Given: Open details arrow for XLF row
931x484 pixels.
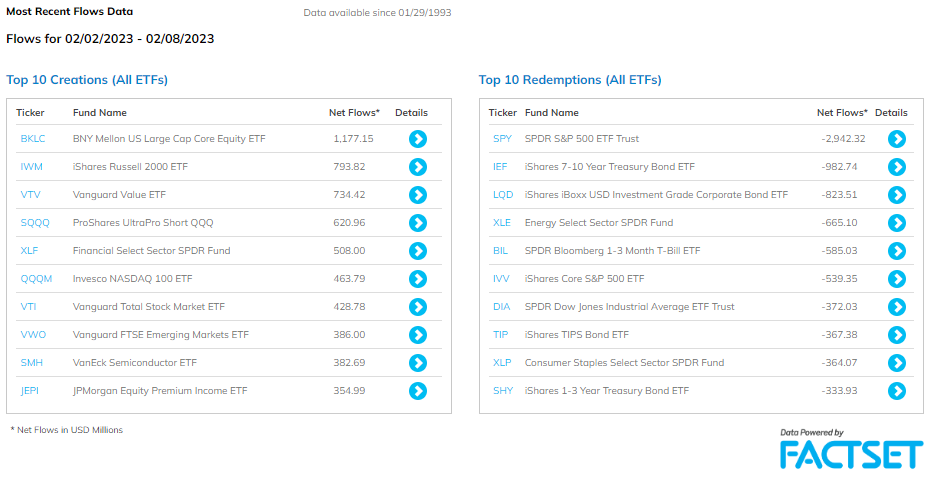Looking at the screenshot, I should (x=418, y=251).
